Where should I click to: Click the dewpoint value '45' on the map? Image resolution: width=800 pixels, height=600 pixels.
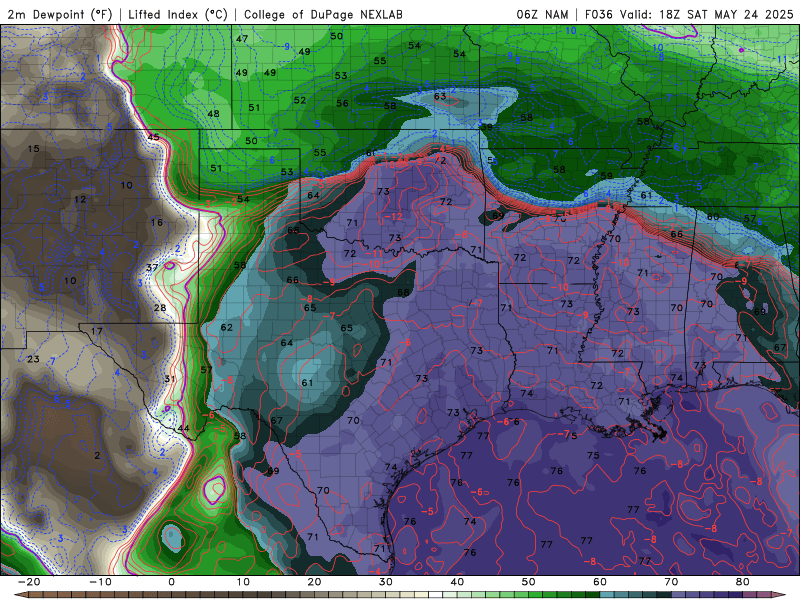(x=153, y=137)
